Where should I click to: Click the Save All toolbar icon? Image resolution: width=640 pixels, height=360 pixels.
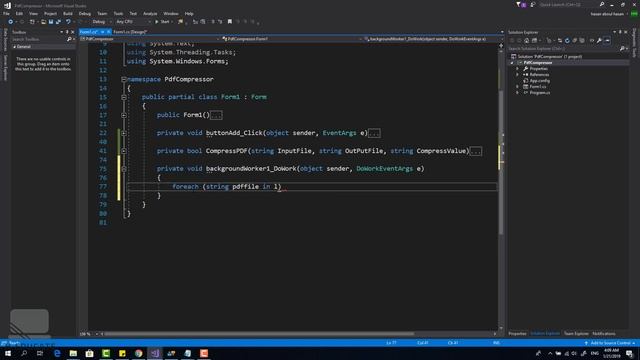pos(58,22)
